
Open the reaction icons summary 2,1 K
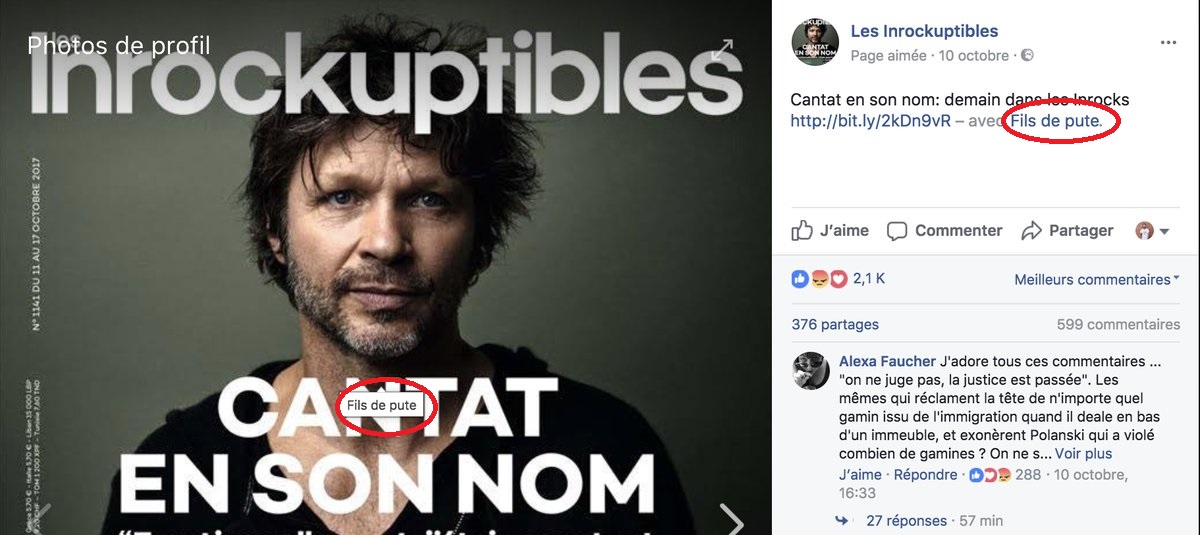[838, 280]
